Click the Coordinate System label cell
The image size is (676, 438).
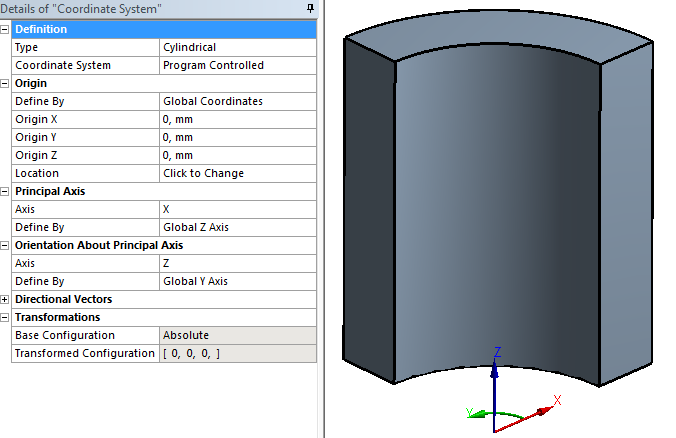(x=85, y=66)
